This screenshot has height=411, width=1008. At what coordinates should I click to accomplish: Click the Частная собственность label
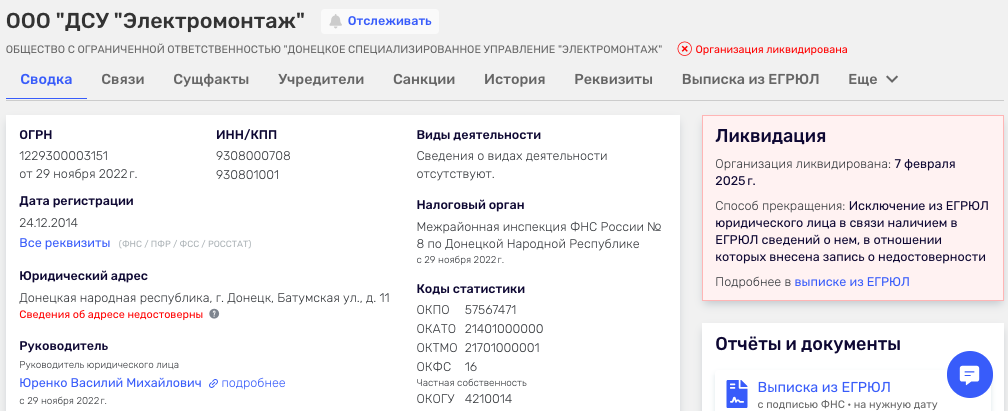pyautogui.click(x=472, y=383)
